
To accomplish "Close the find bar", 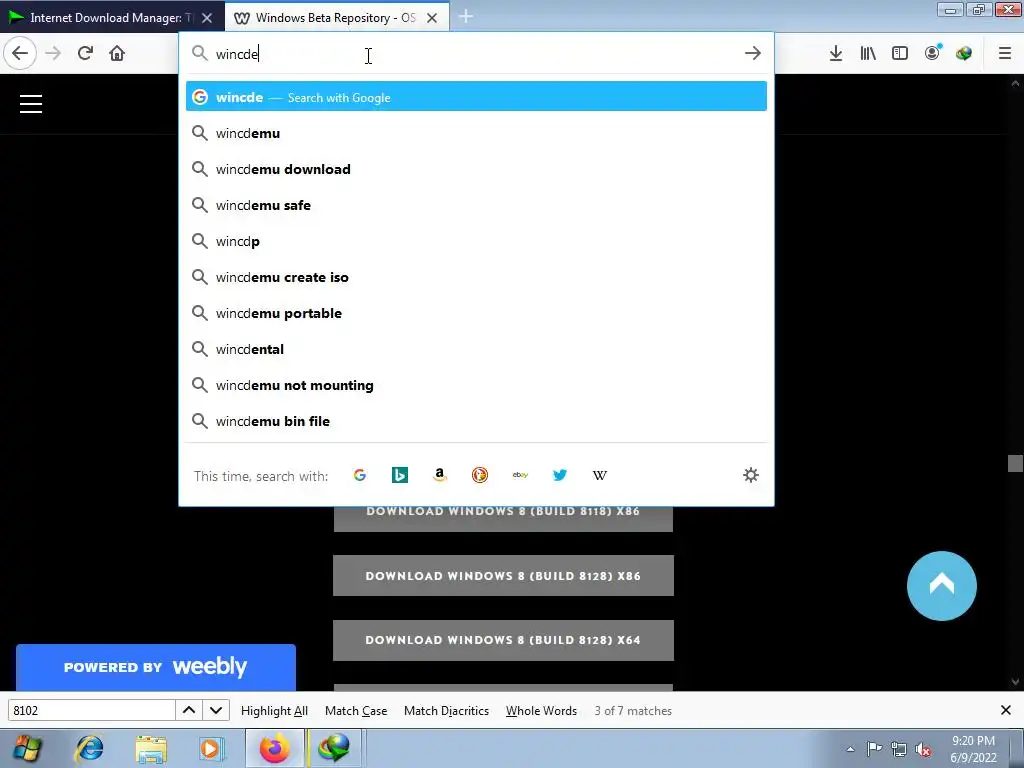I will [1006, 710].
